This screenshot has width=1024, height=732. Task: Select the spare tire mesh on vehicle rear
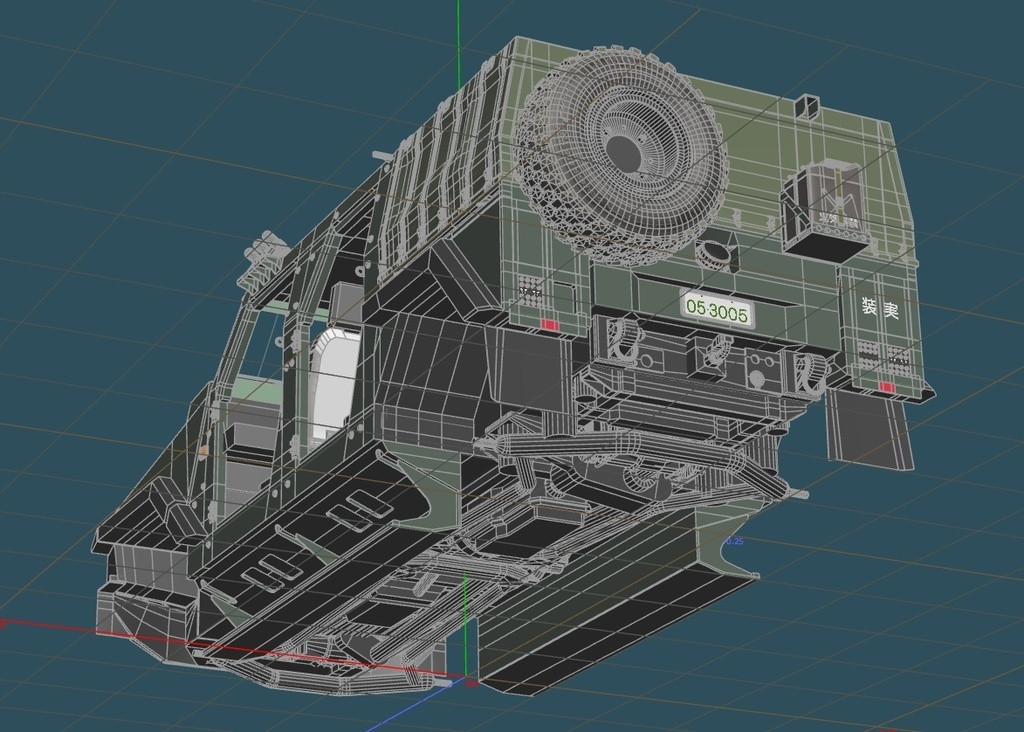pyautogui.click(x=620, y=154)
